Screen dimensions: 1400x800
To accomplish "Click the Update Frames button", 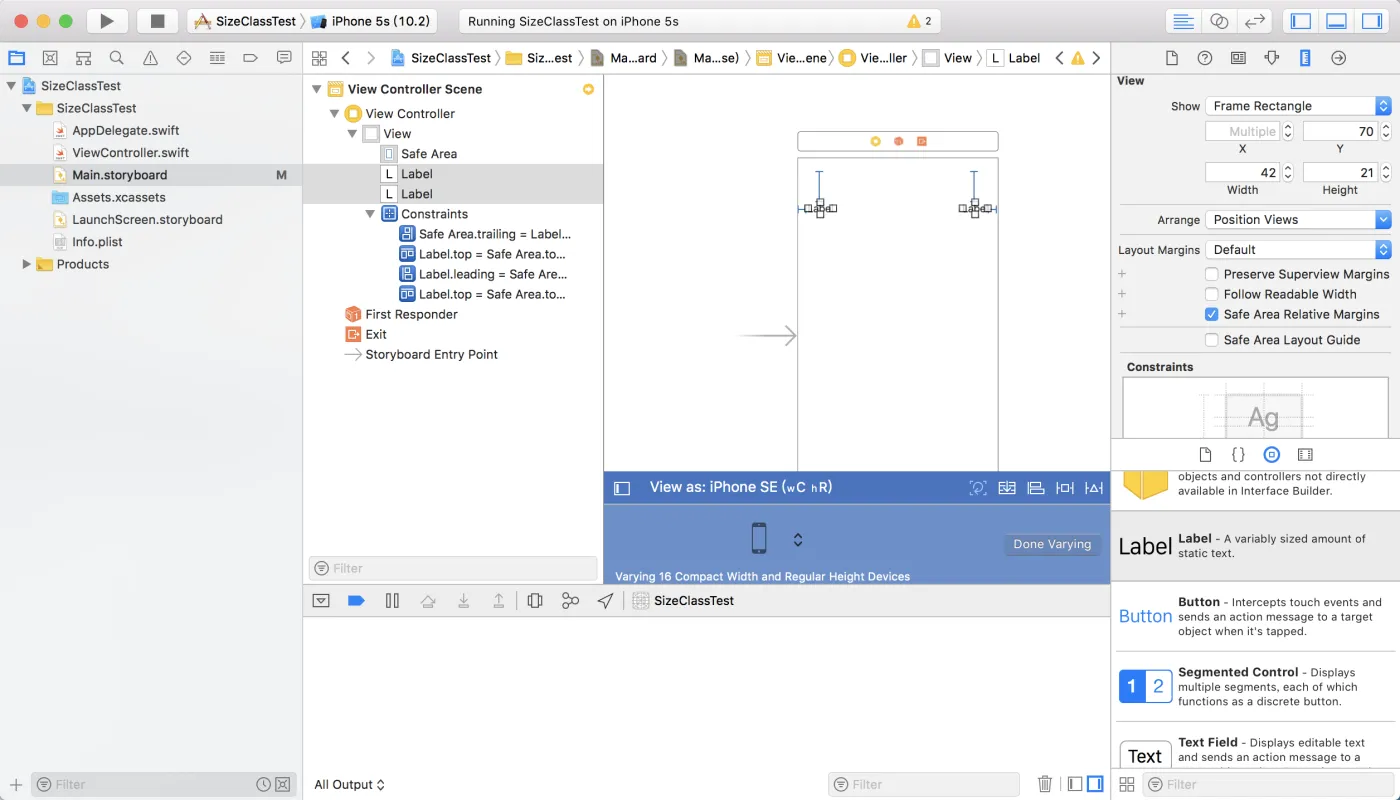I will coord(978,488).
